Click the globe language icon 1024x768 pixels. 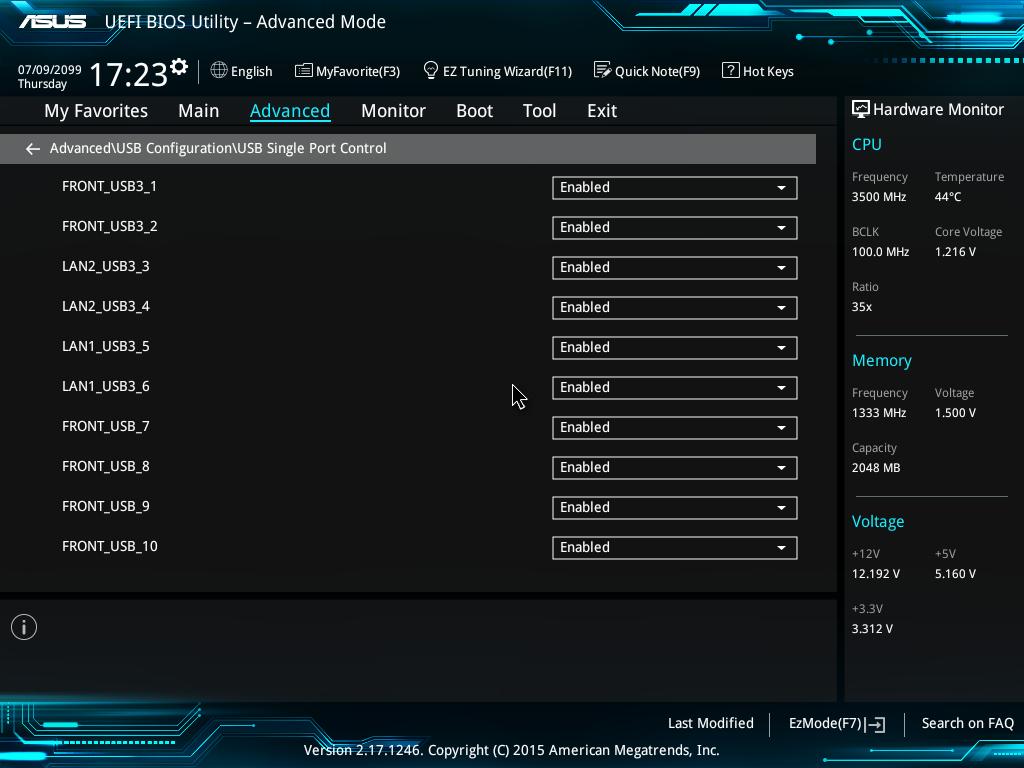tap(219, 70)
